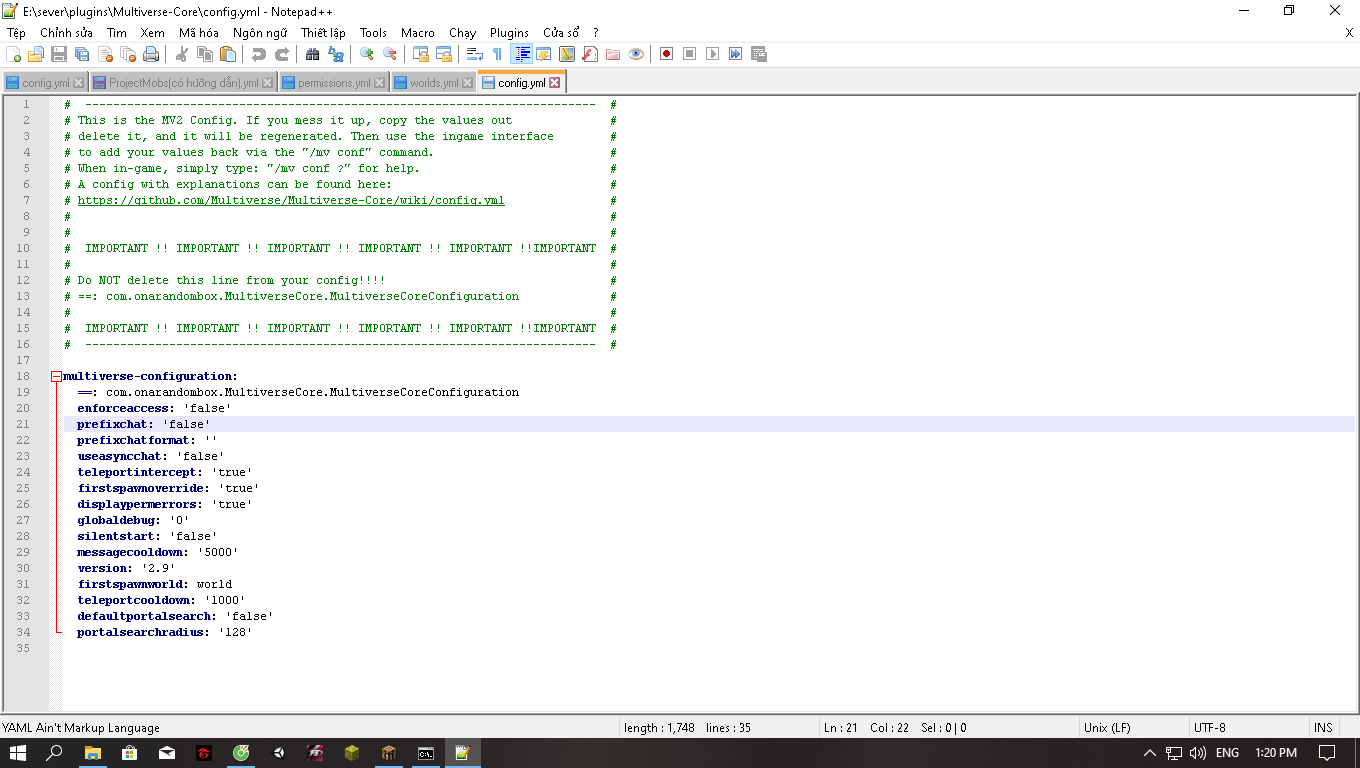1360x768 pixels.
Task: Toggle the indent guide button
Action: pos(521,54)
